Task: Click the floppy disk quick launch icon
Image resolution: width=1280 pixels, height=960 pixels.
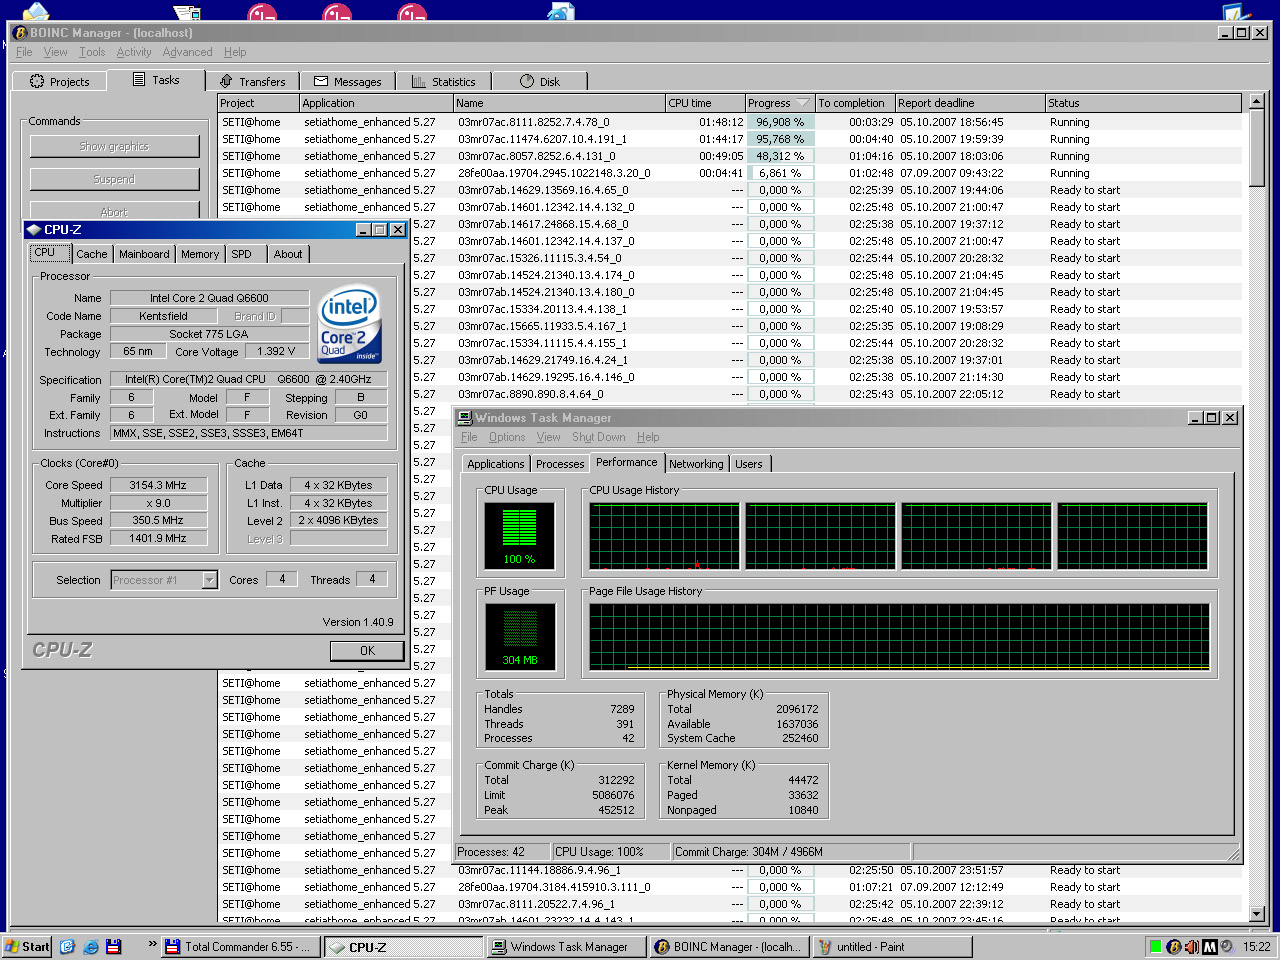Action: (113, 946)
